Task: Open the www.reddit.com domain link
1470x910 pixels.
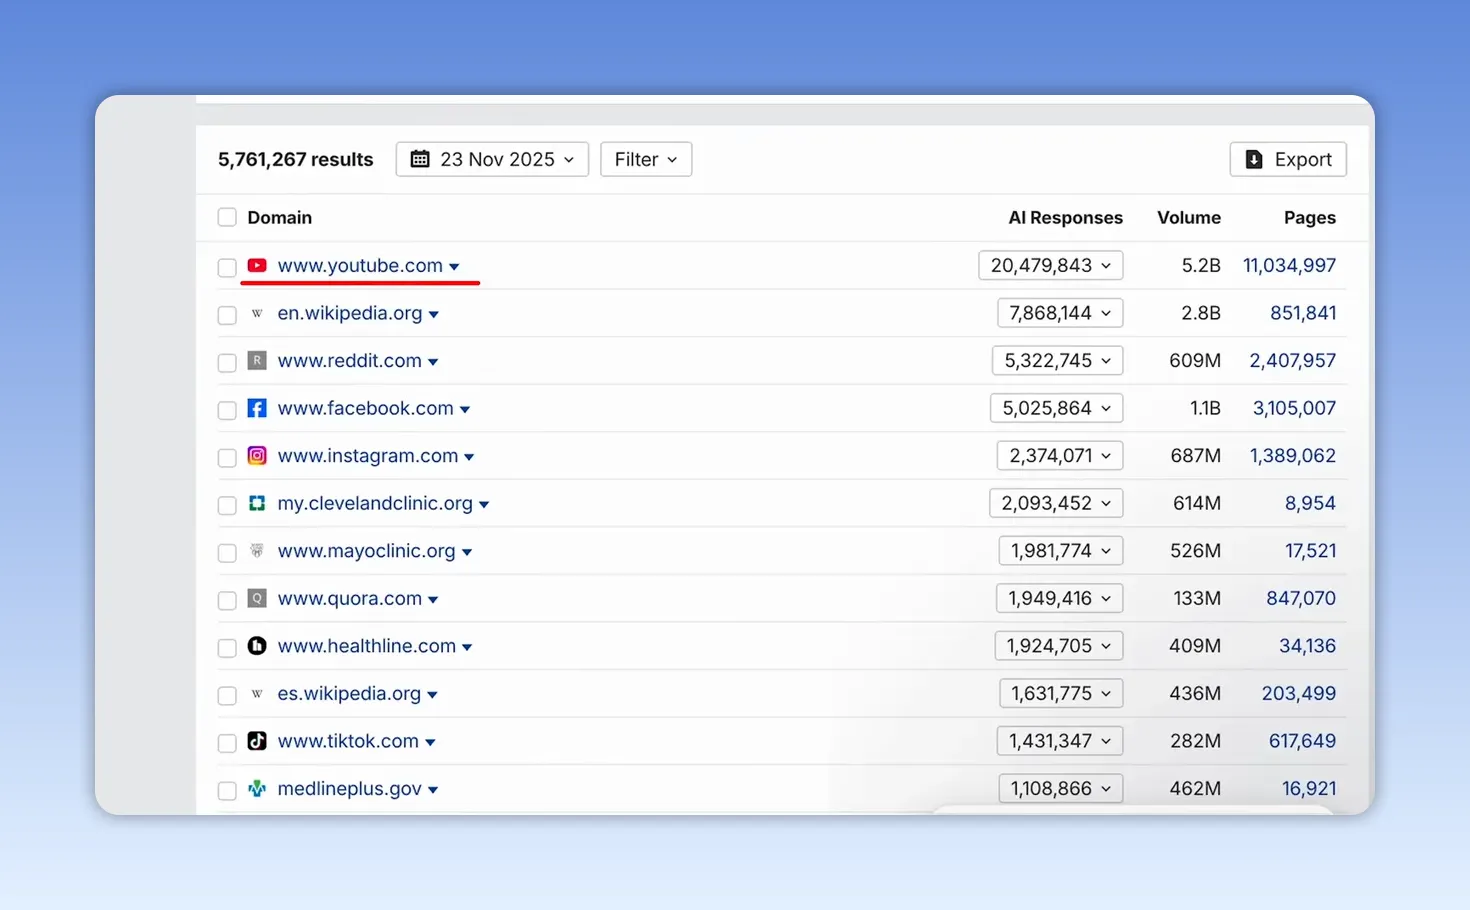Action: click(x=350, y=360)
